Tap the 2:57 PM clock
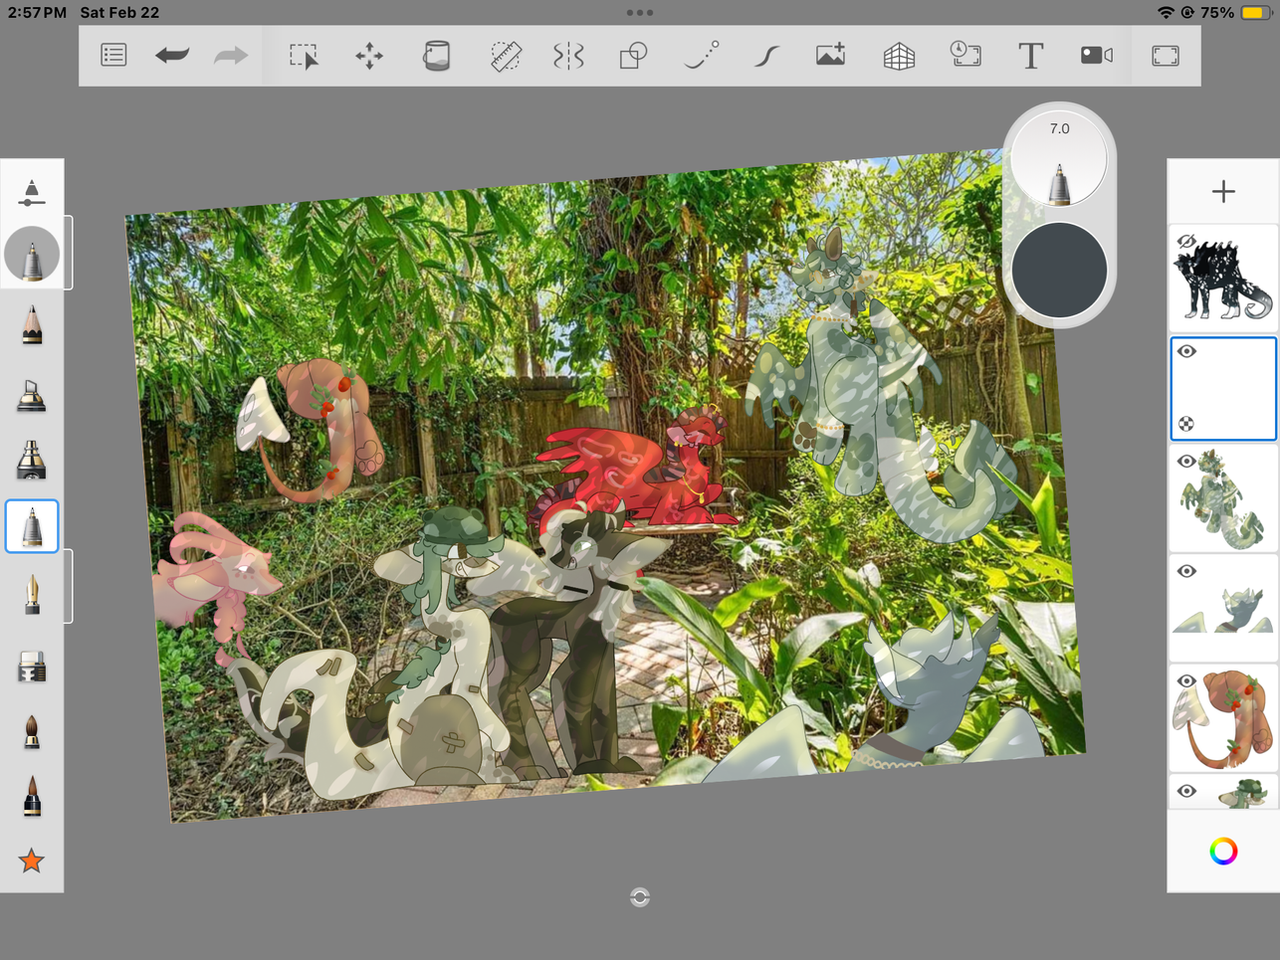The height and width of the screenshot is (960, 1280). (37, 13)
